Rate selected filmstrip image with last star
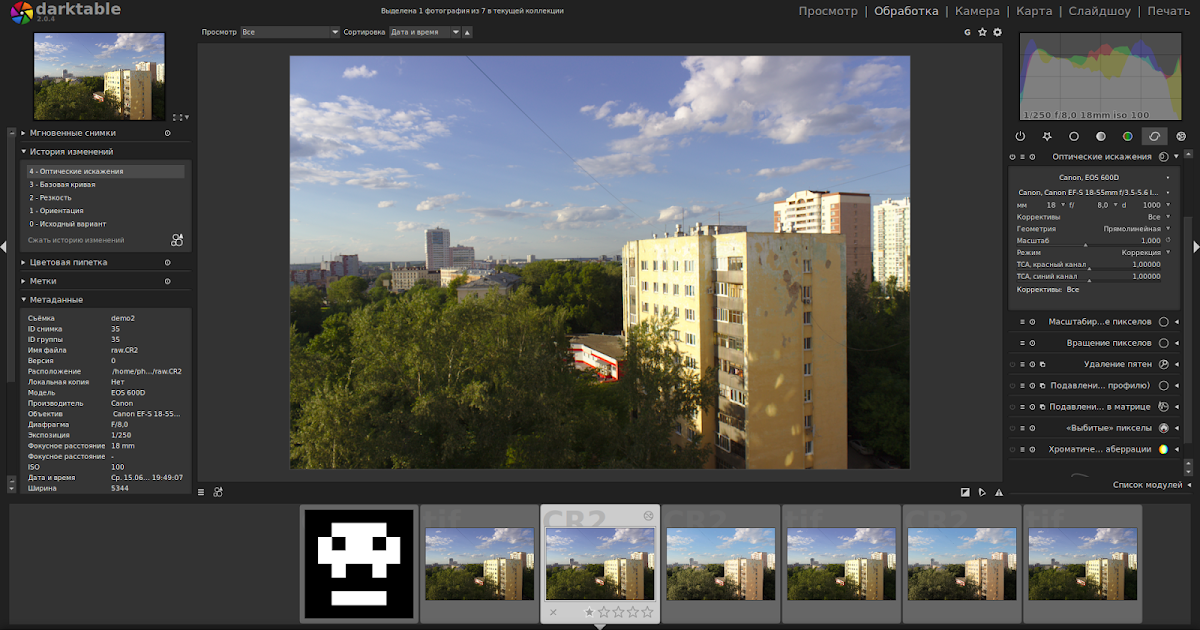 pyautogui.click(x=647, y=611)
